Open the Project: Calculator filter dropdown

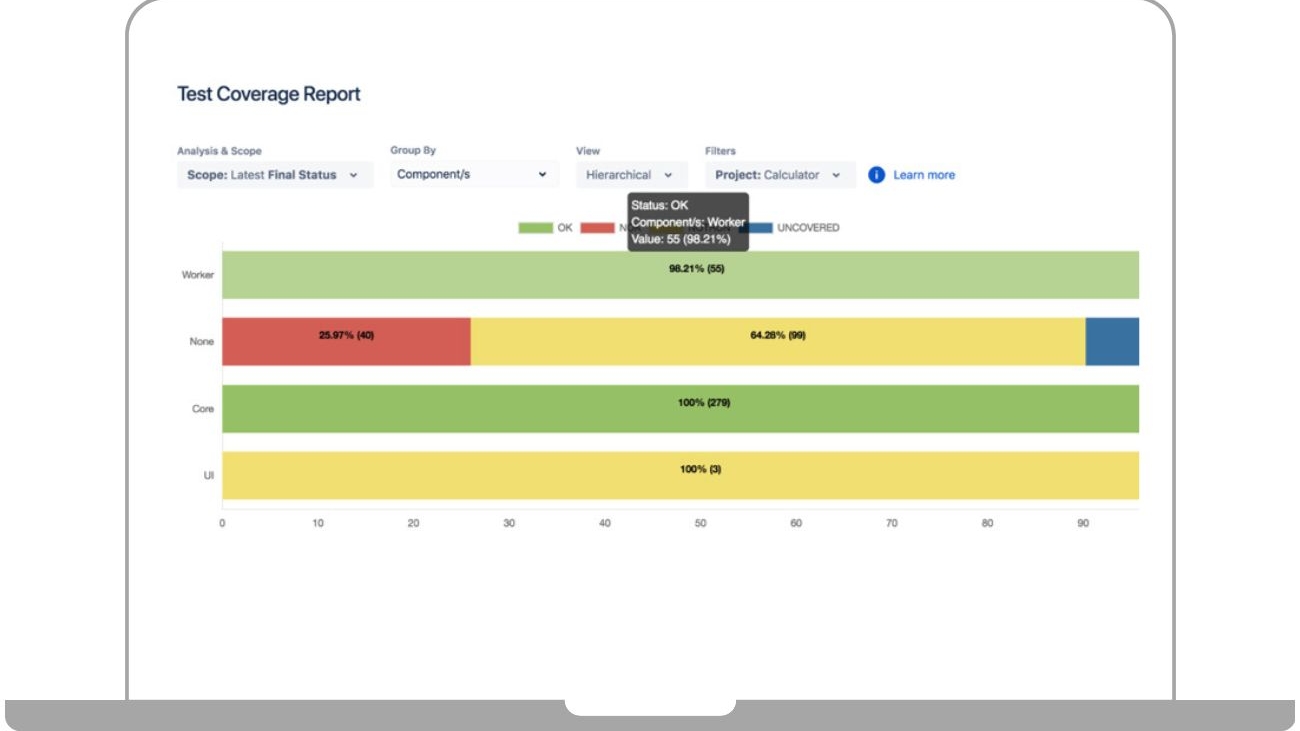(x=778, y=175)
